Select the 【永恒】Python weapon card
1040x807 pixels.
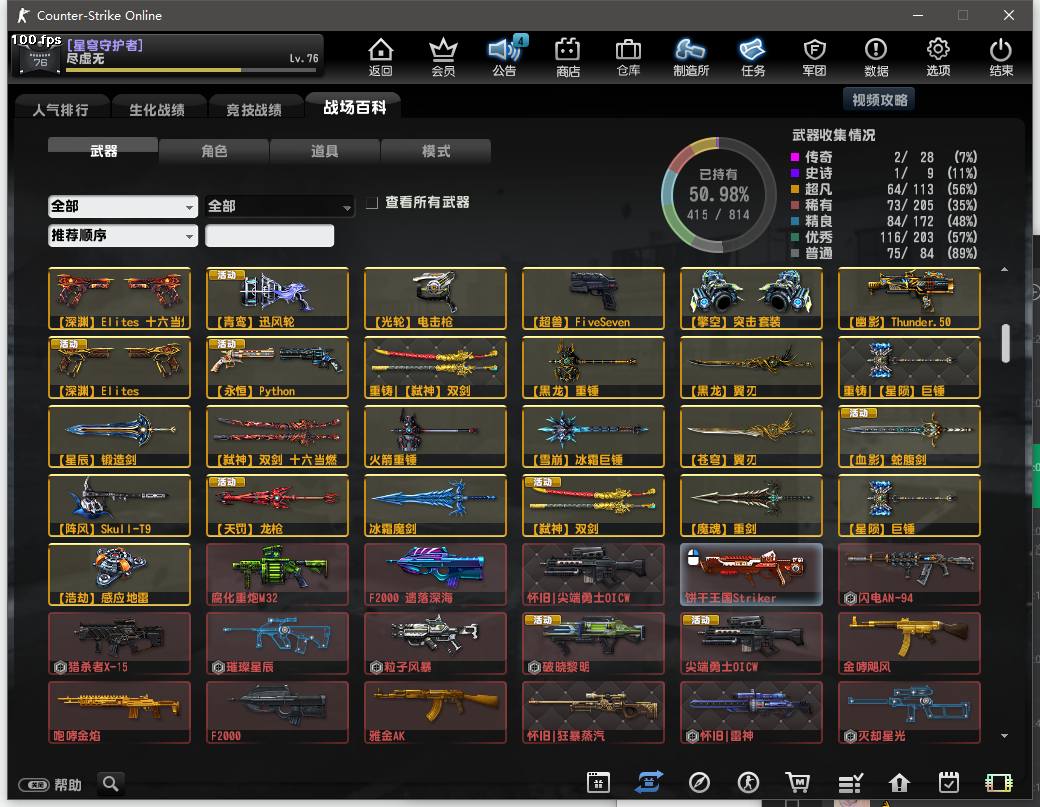[277, 367]
